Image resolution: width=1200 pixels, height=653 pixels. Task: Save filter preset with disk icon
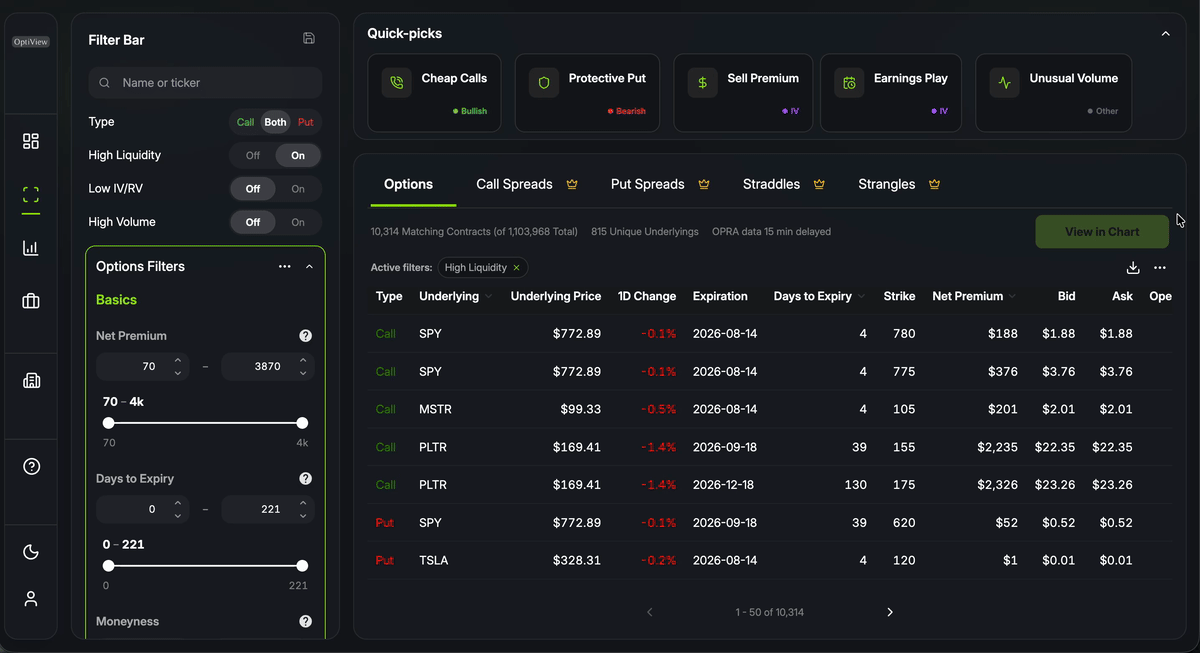pos(309,39)
